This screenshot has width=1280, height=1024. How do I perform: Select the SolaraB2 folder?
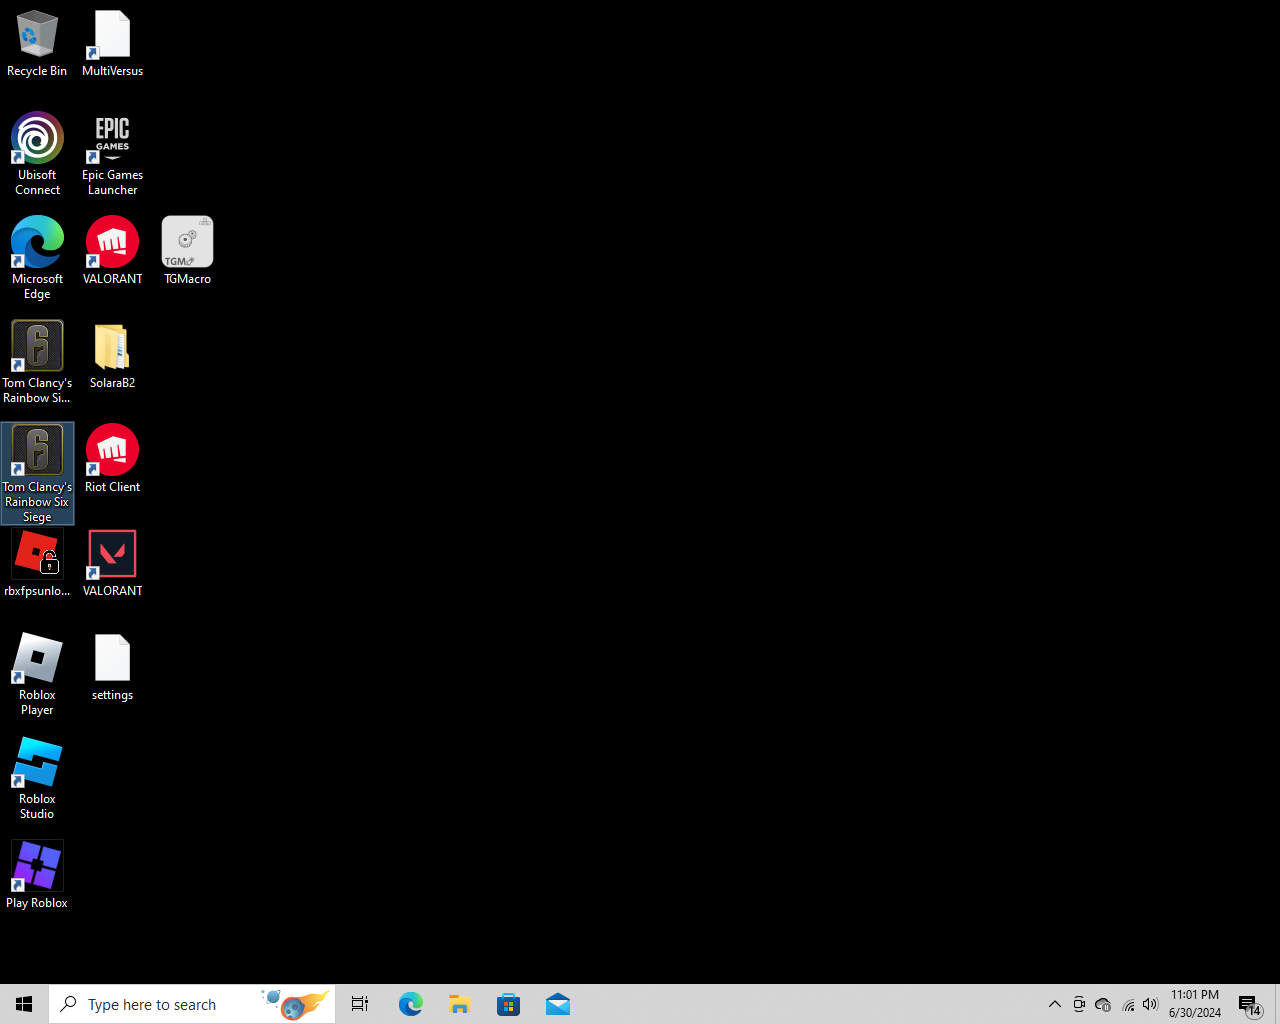click(112, 356)
